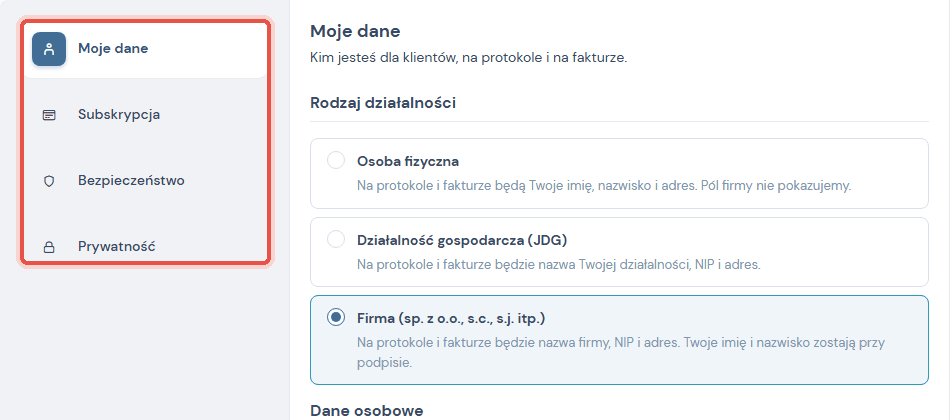
Task: Select the Firma (sp. z o.o.) radio button
Action: coord(336,318)
